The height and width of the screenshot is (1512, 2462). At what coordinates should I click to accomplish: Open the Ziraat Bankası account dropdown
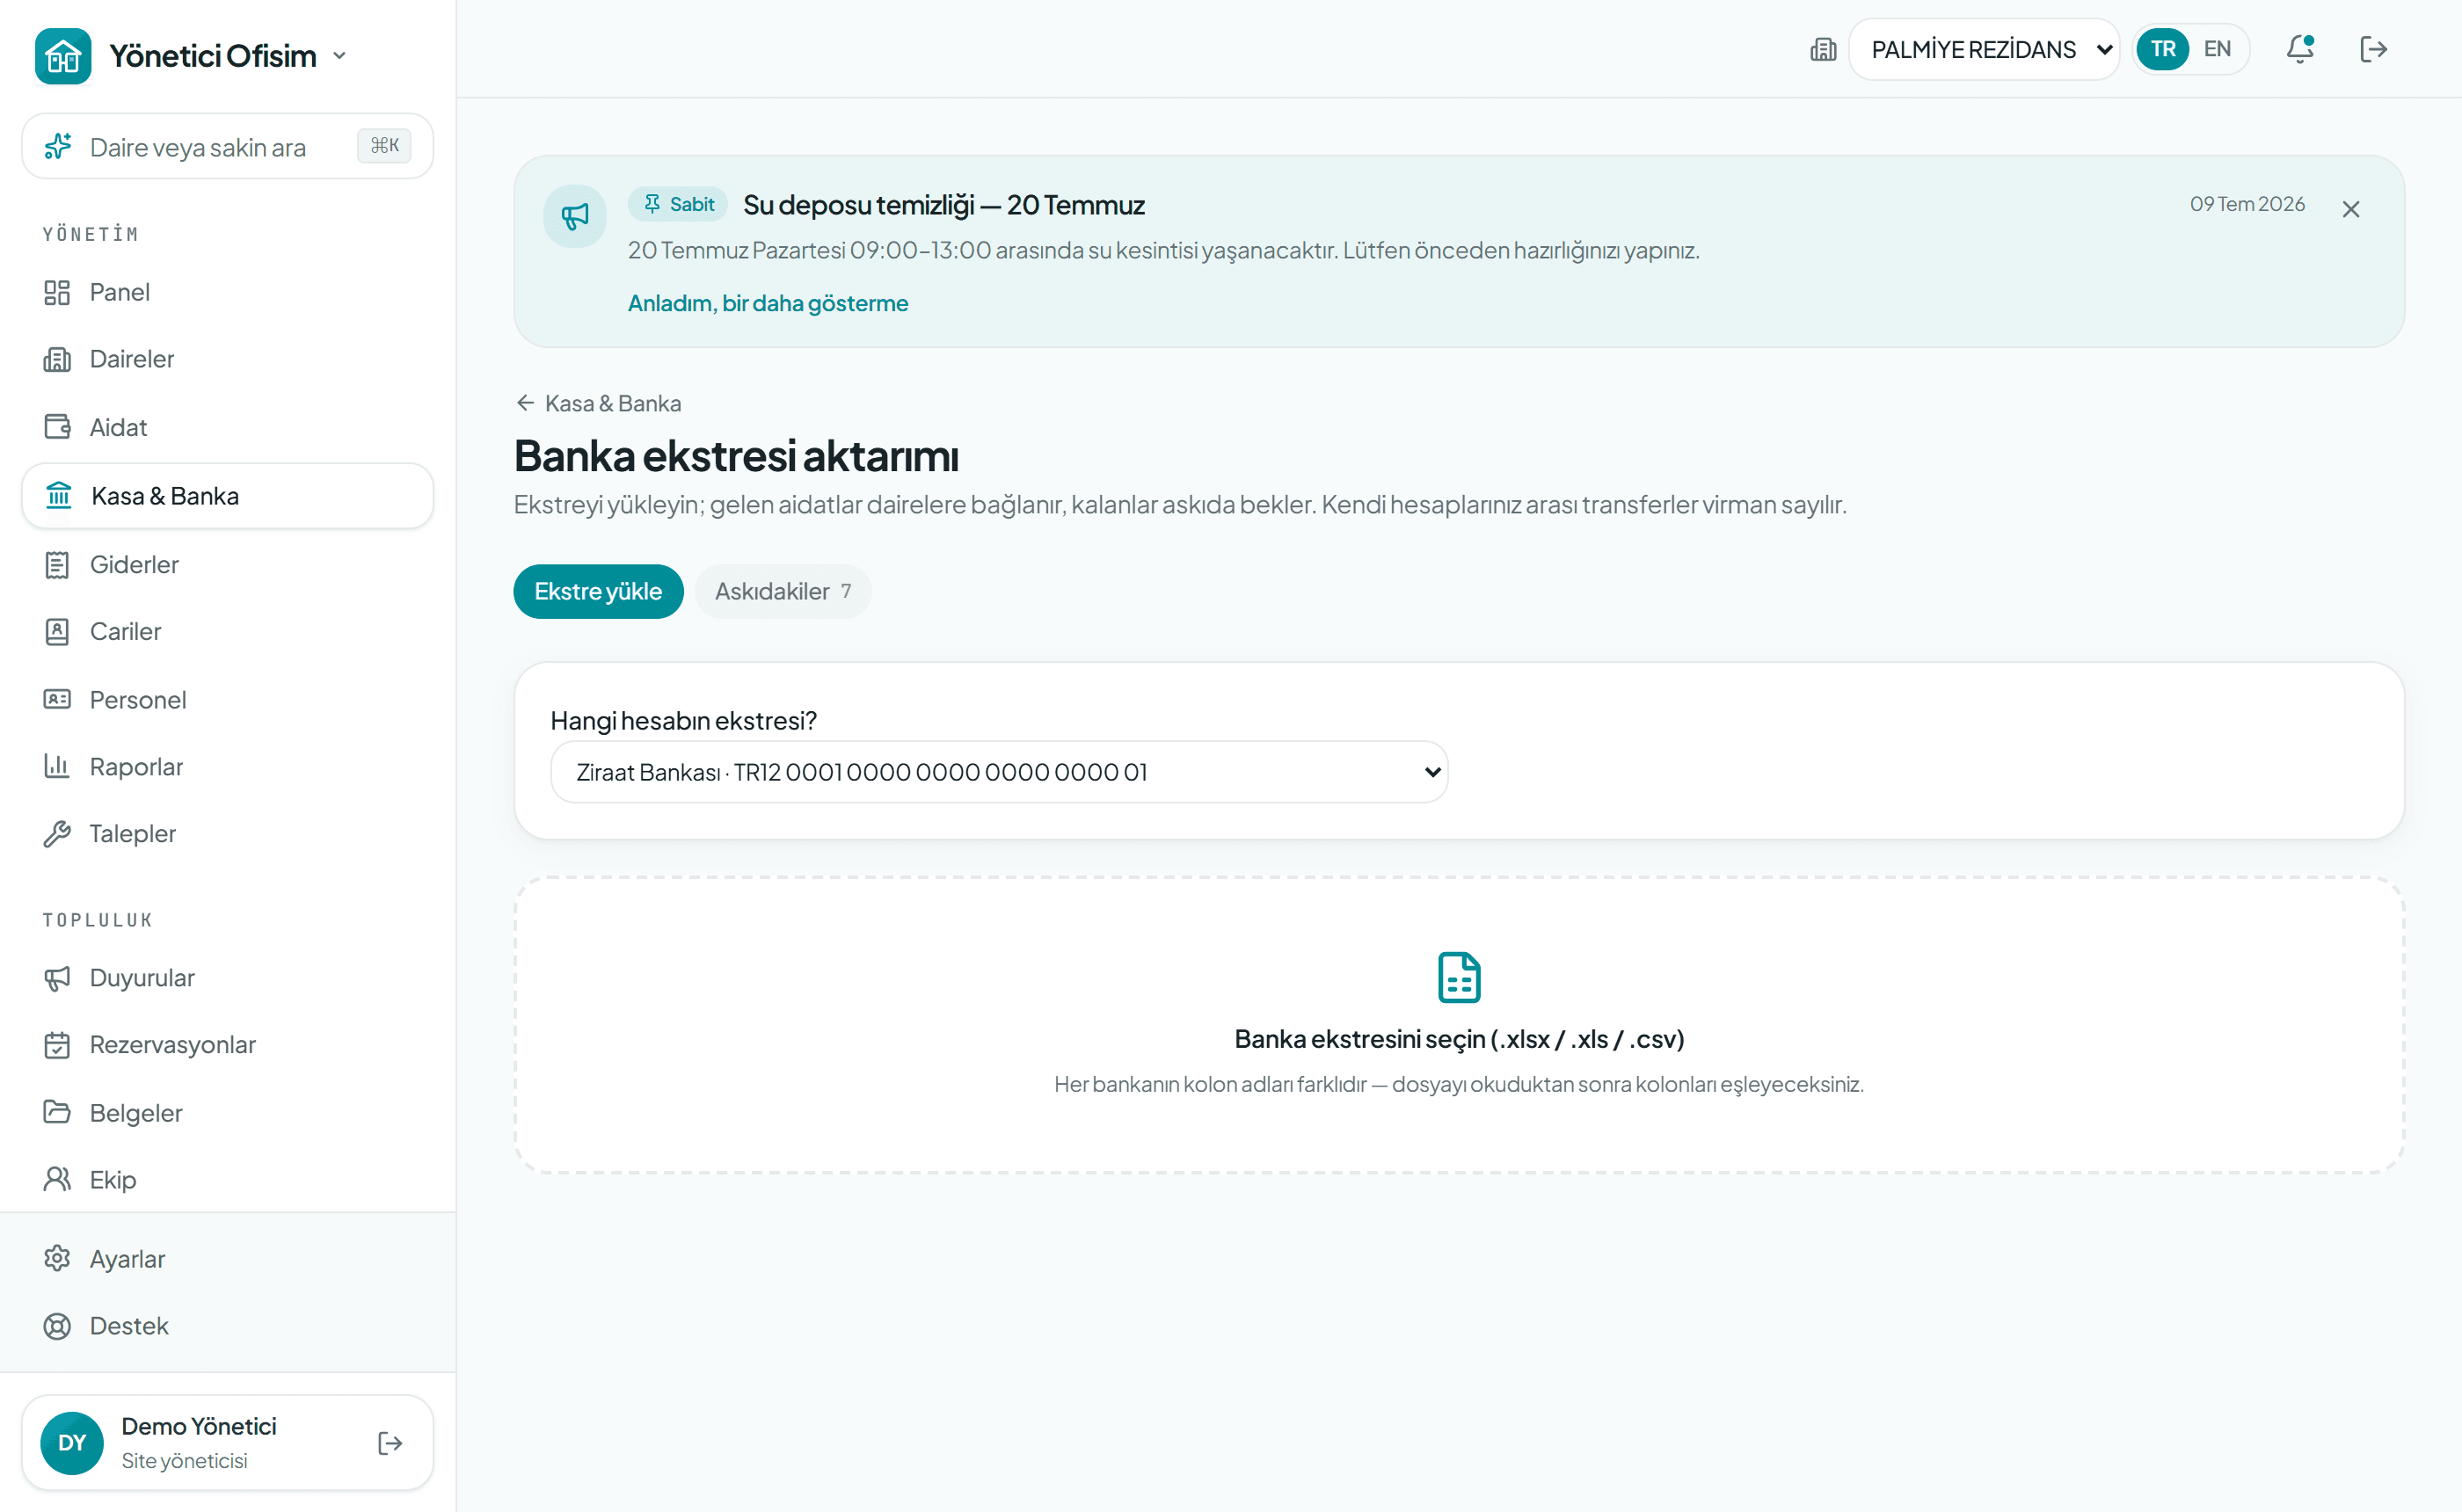coord(998,771)
